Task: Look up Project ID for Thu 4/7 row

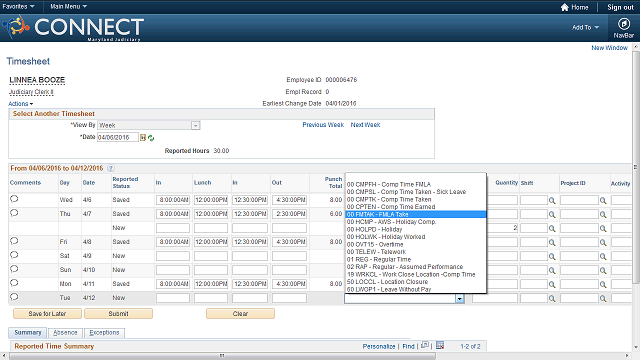Action: [603, 214]
